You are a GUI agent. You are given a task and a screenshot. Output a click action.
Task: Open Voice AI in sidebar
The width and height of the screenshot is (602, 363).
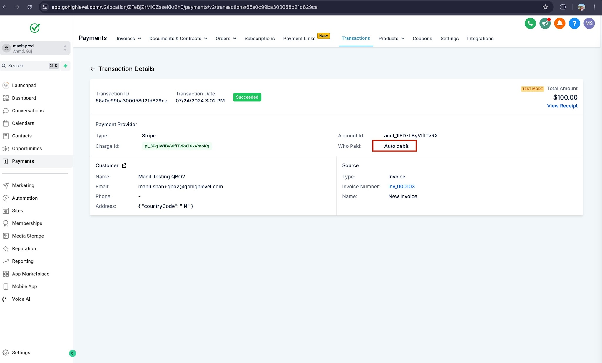click(21, 299)
